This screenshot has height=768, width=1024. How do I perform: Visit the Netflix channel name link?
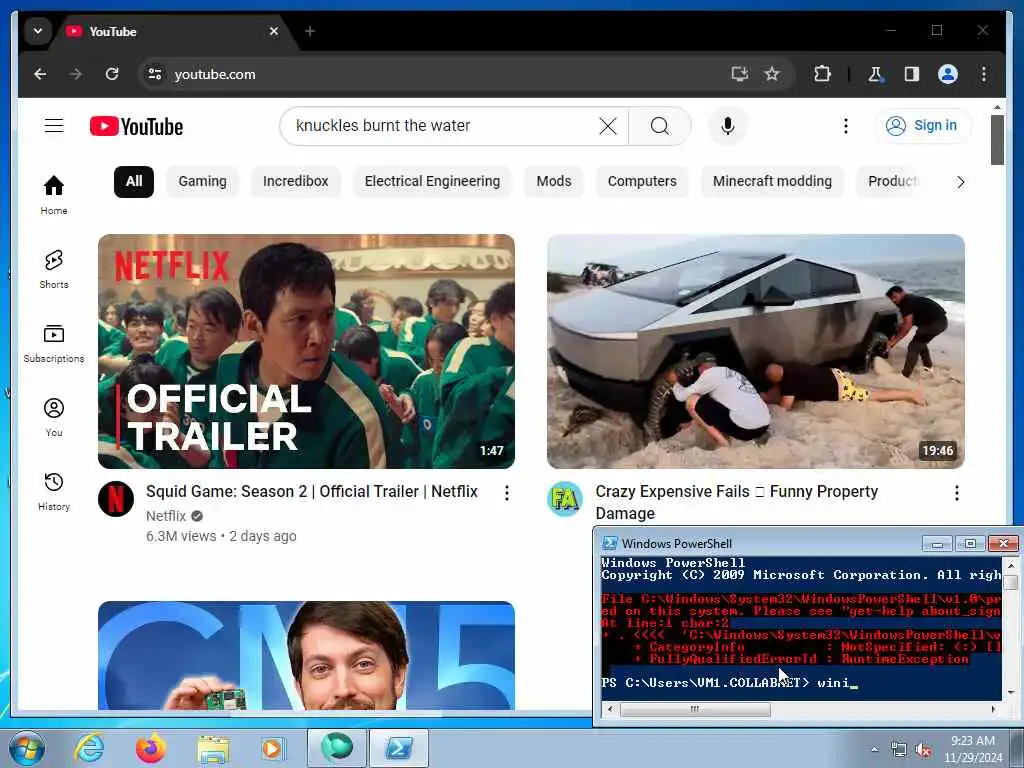point(166,516)
